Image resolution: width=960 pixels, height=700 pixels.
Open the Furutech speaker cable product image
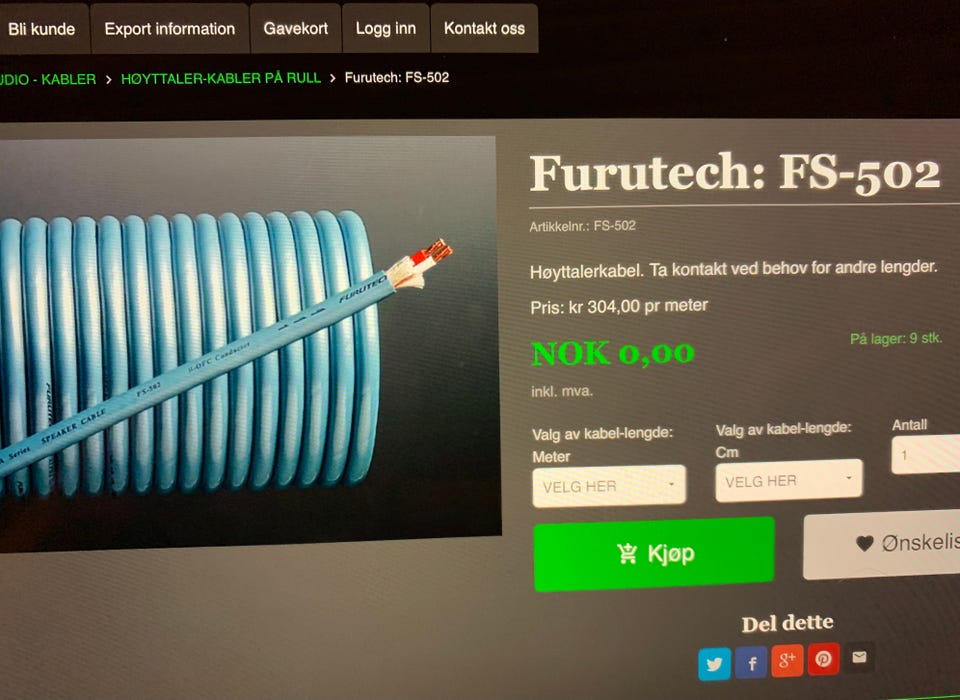click(248, 343)
